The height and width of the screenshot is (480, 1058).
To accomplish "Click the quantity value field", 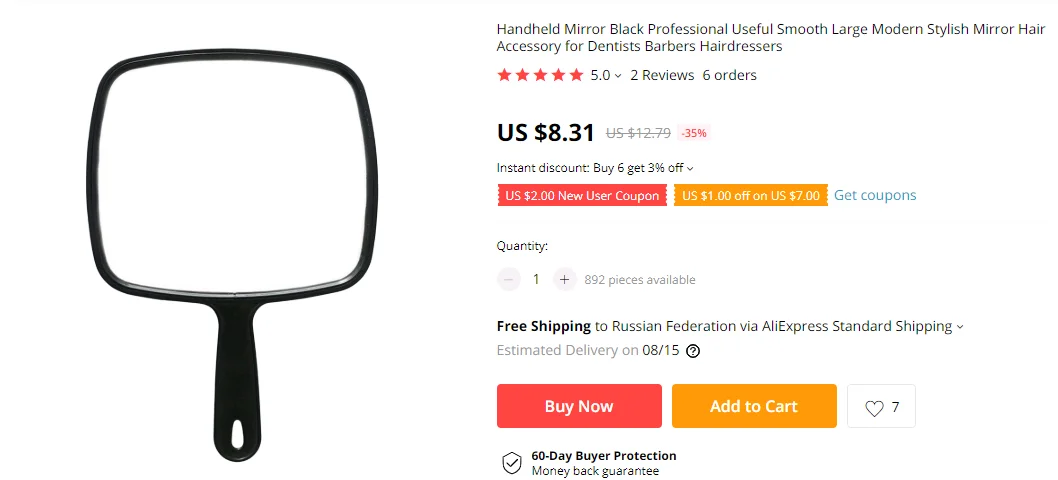I will pos(536,279).
